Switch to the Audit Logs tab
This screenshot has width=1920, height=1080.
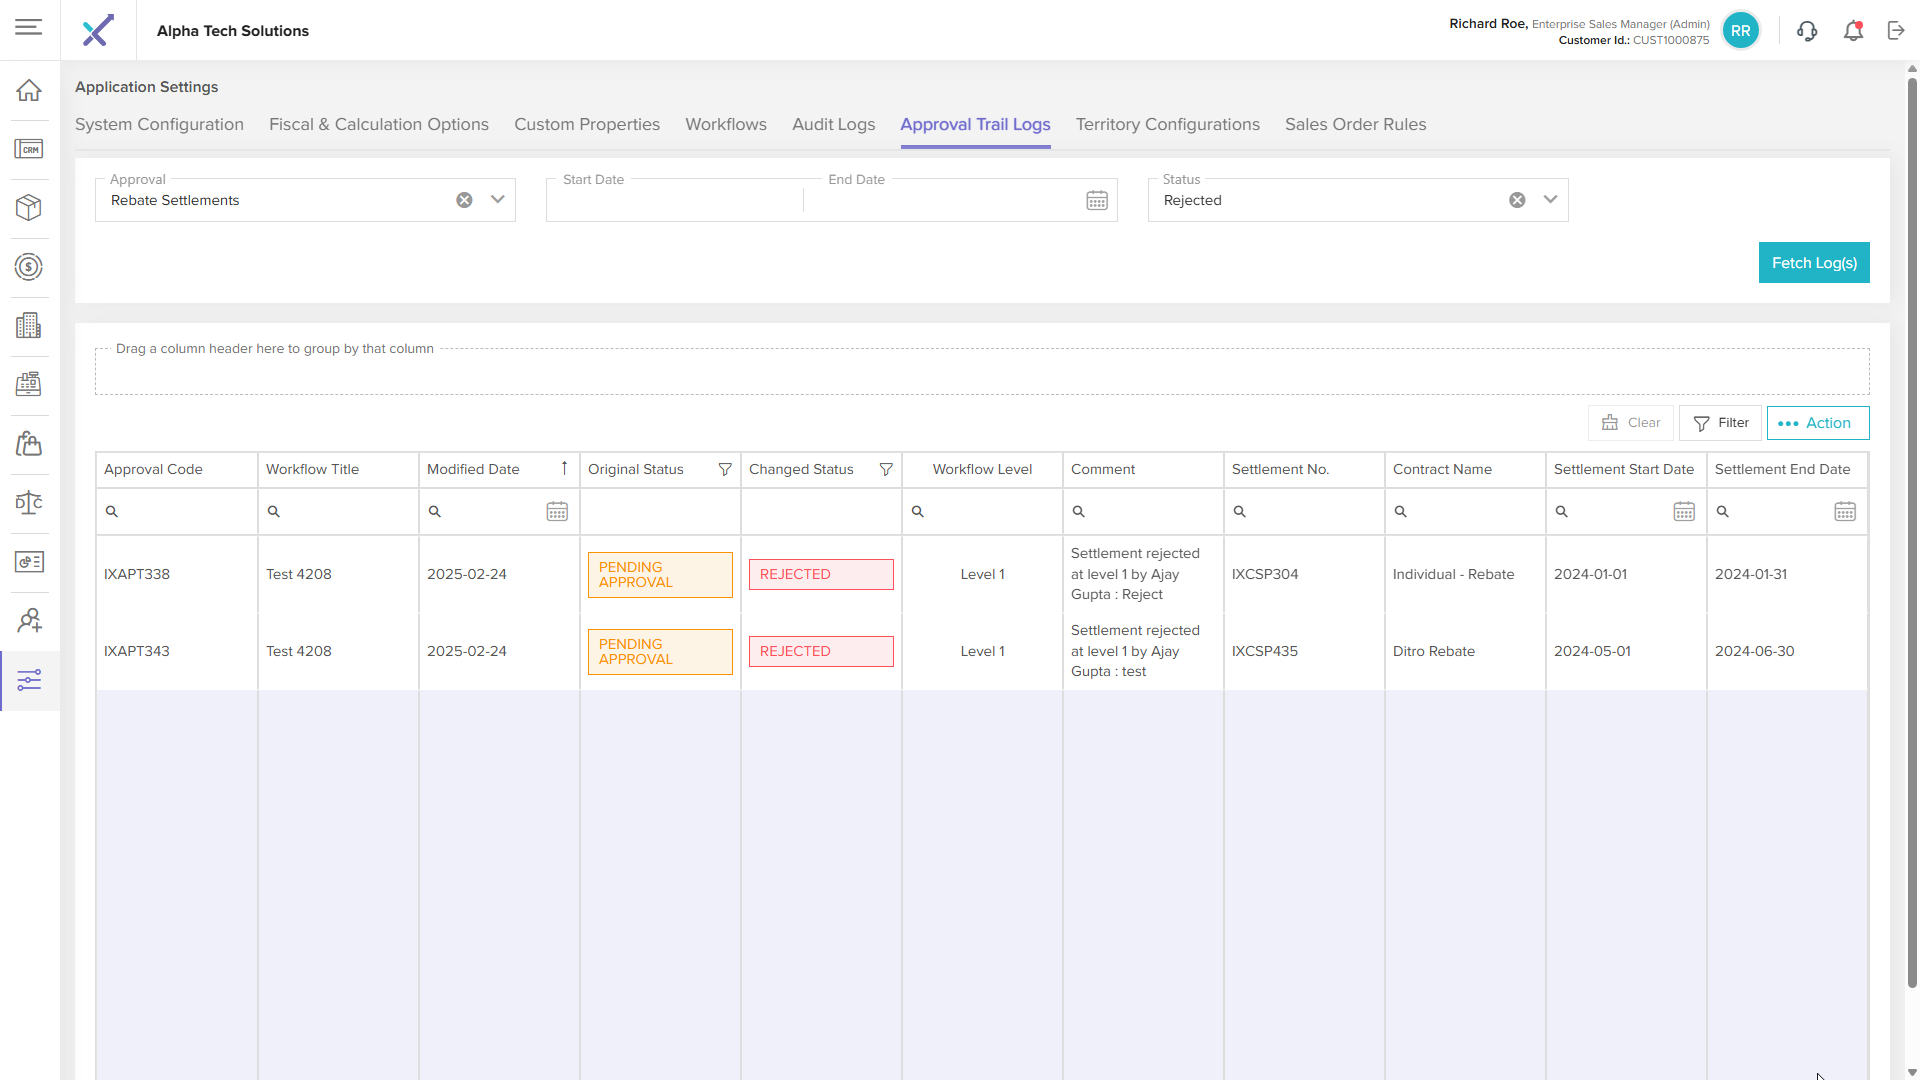(x=833, y=125)
